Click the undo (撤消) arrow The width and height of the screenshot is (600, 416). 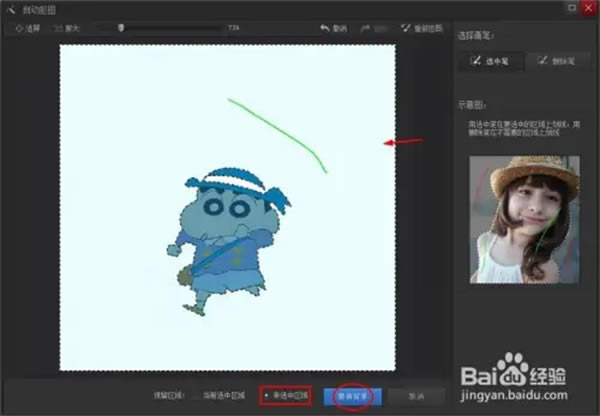[324, 28]
